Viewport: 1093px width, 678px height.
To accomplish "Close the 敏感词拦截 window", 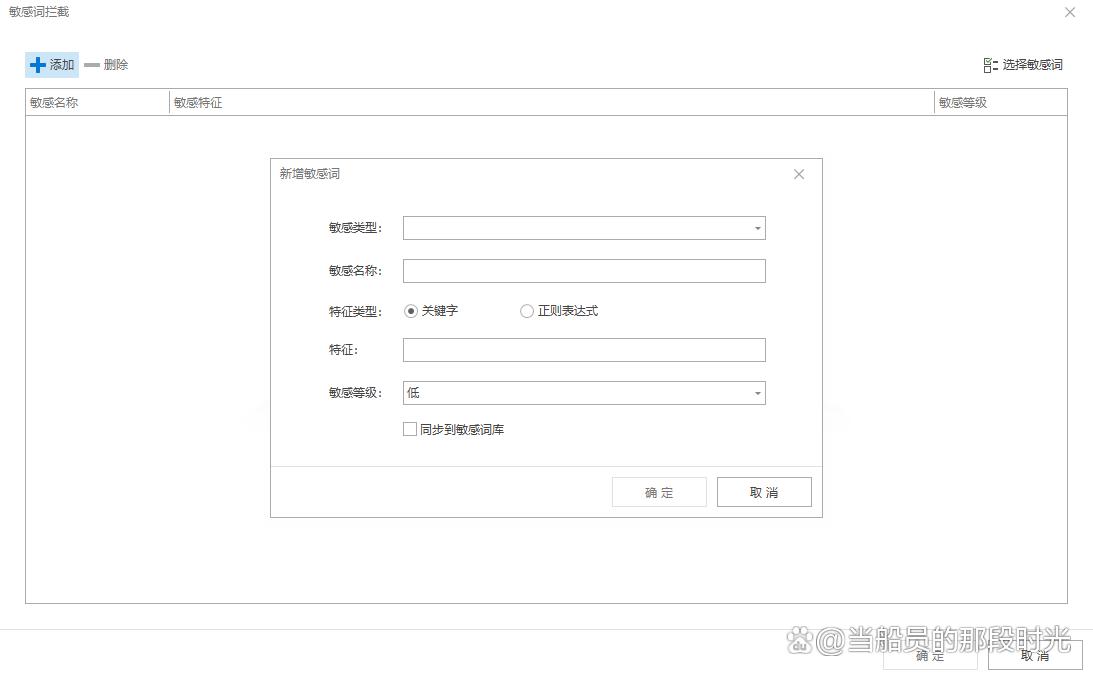I will [1070, 13].
